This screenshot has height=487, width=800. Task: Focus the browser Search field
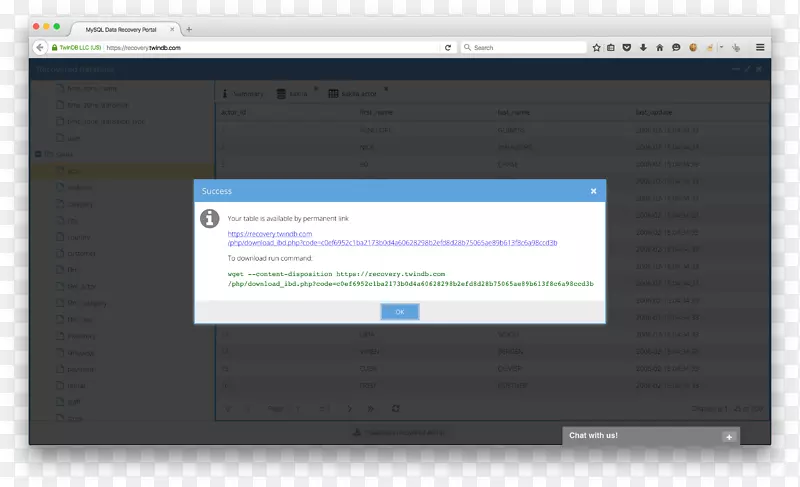click(525, 47)
